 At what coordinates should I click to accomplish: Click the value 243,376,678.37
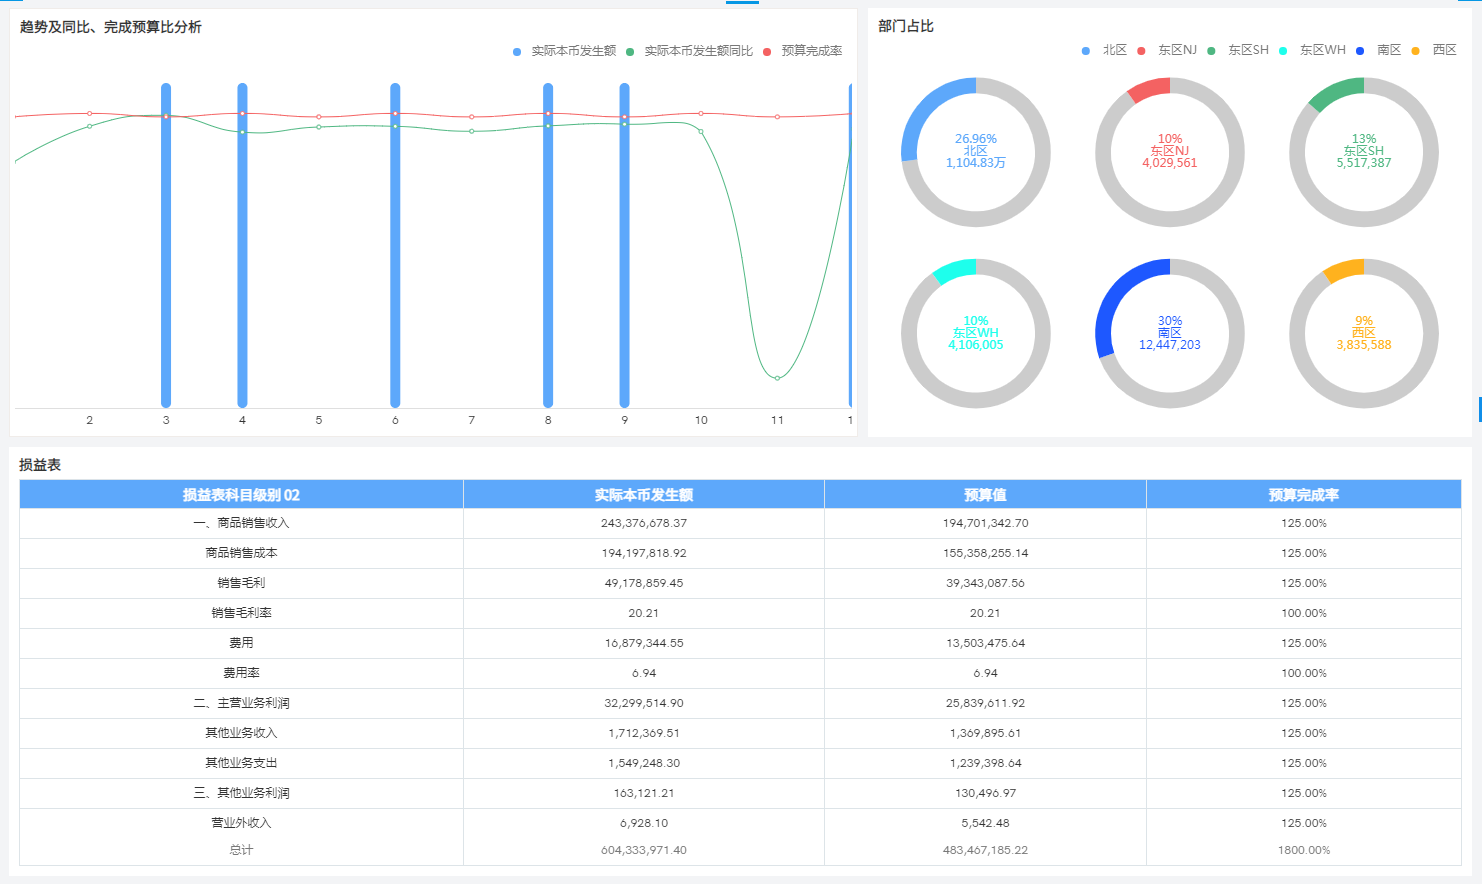click(x=644, y=523)
